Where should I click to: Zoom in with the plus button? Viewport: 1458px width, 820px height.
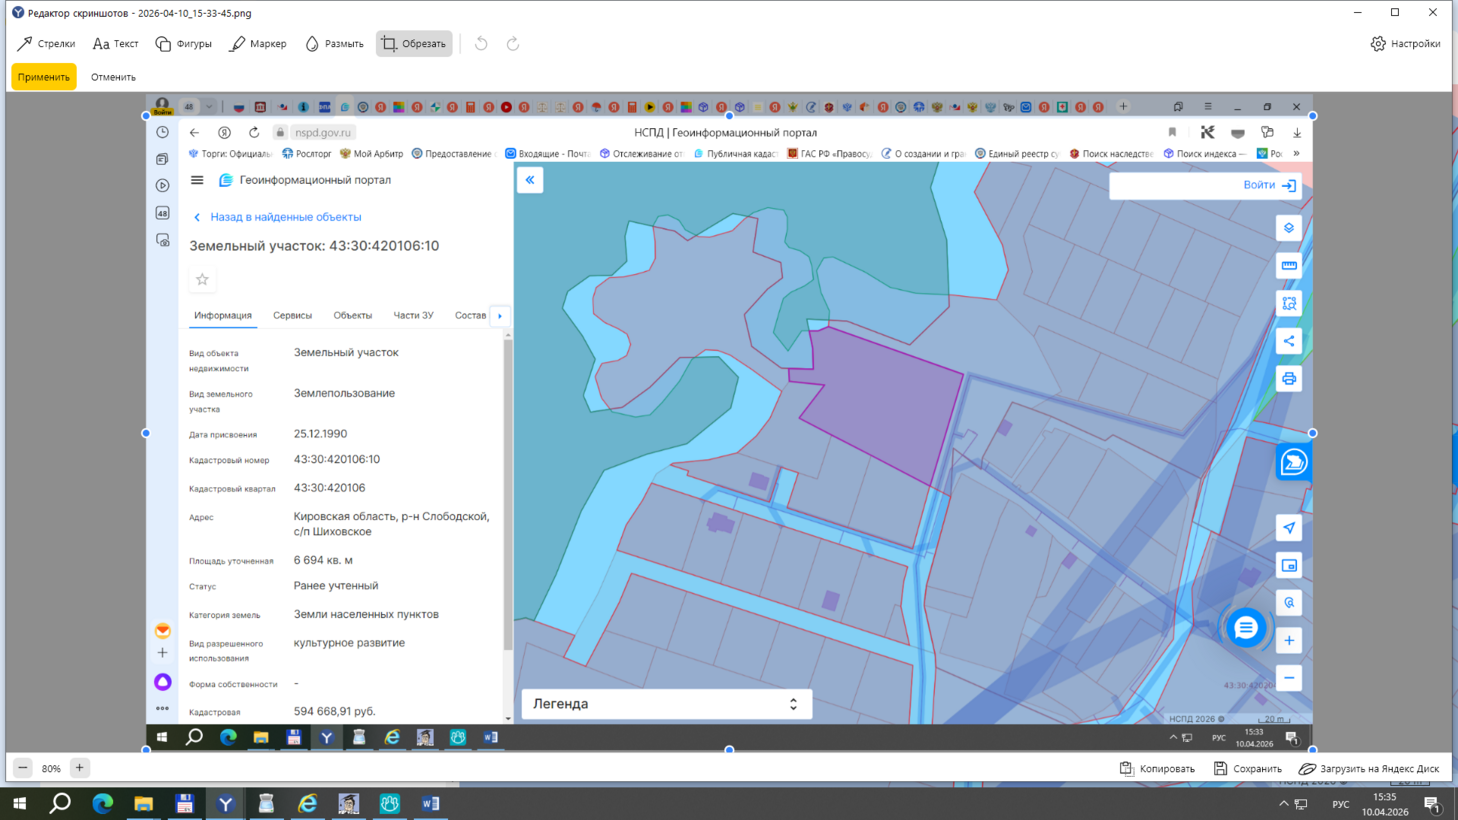(x=80, y=768)
